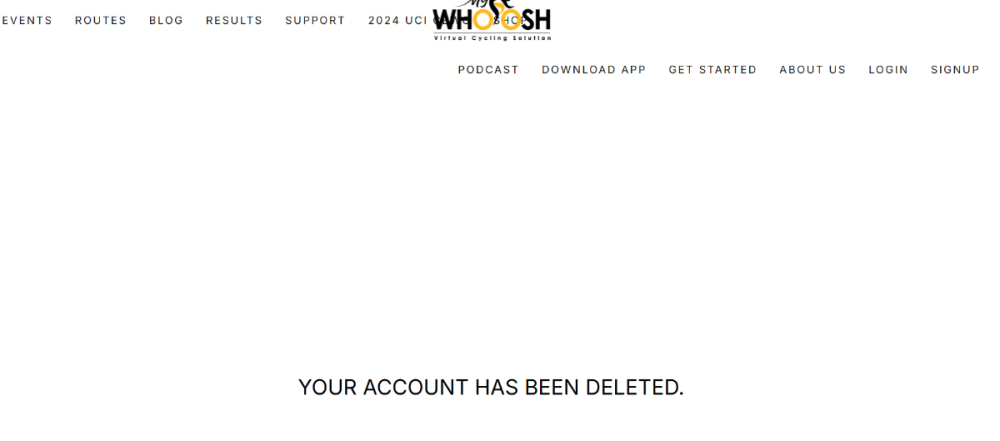Open the PODCAST page

pyautogui.click(x=489, y=70)
